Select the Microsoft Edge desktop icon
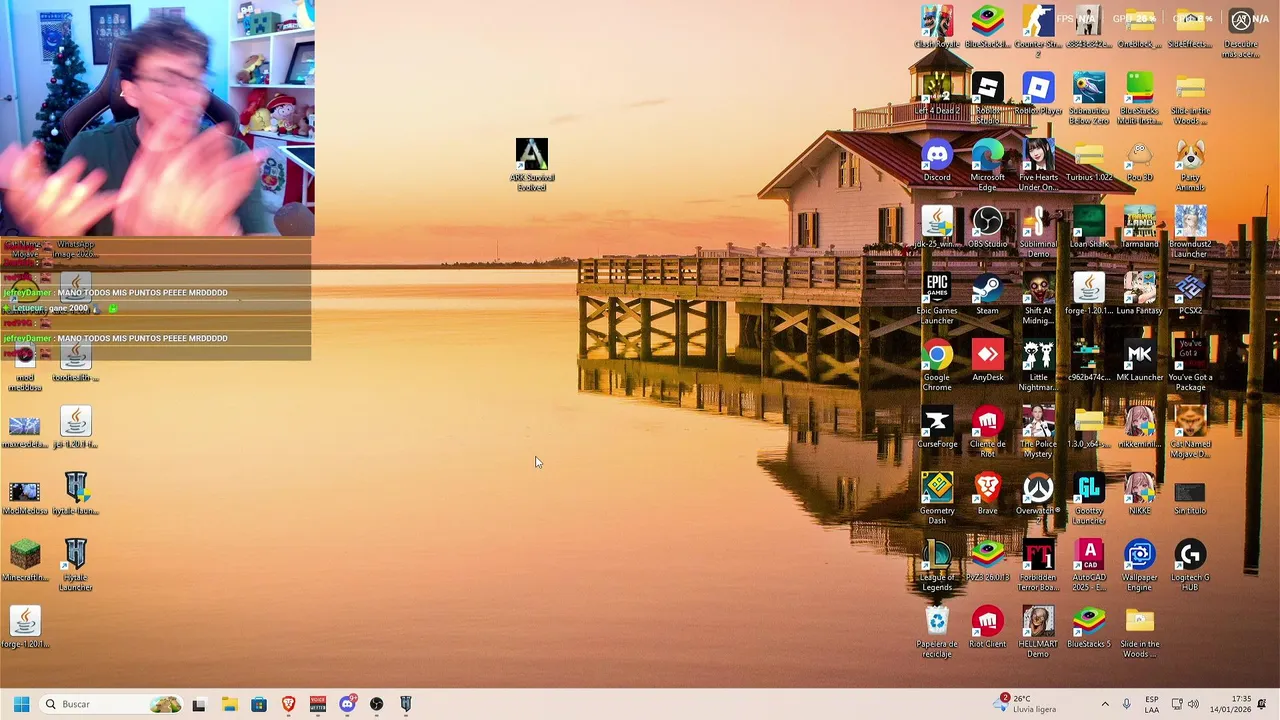1280x720 pixels. click(x=987, y=166)
